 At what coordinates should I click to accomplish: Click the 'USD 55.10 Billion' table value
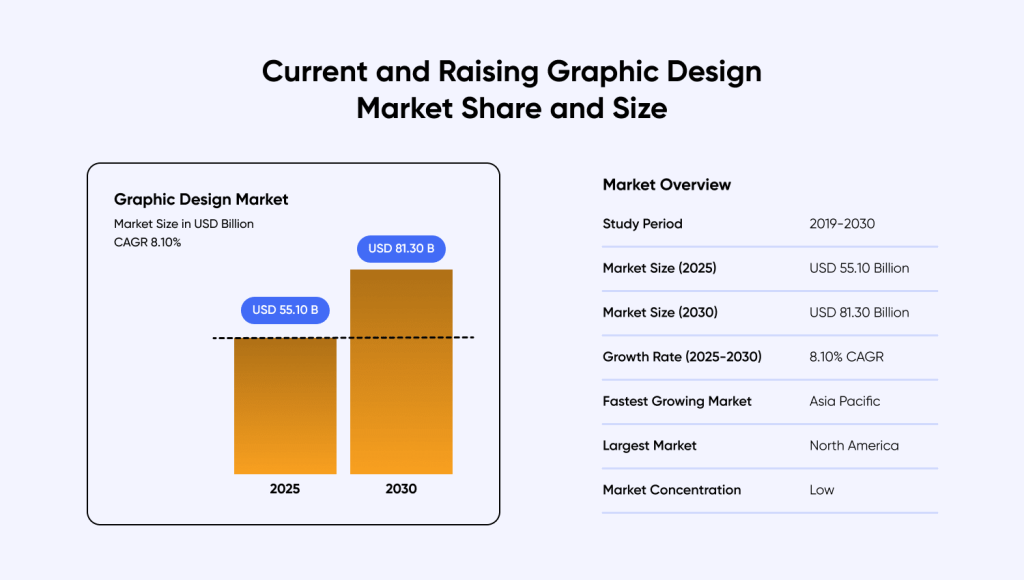pos(859,268)
